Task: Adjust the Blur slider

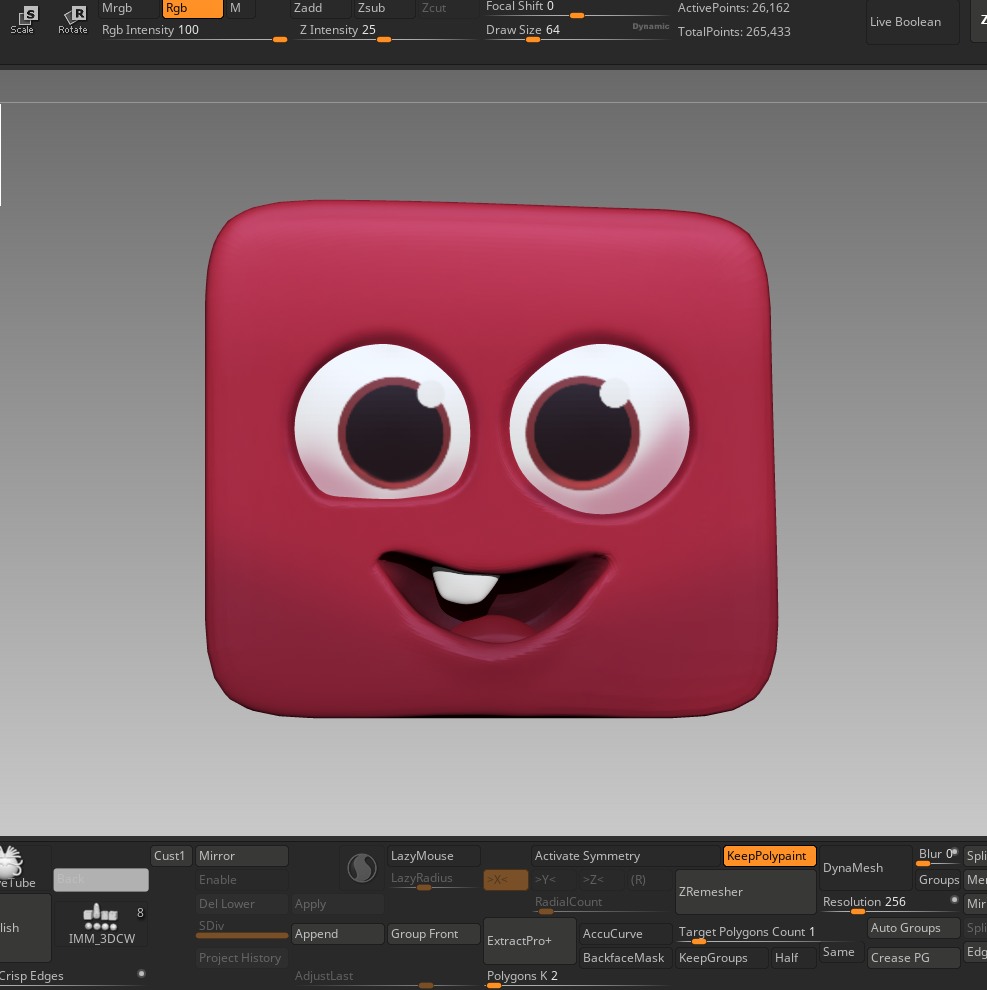Action: click(937, 856)
